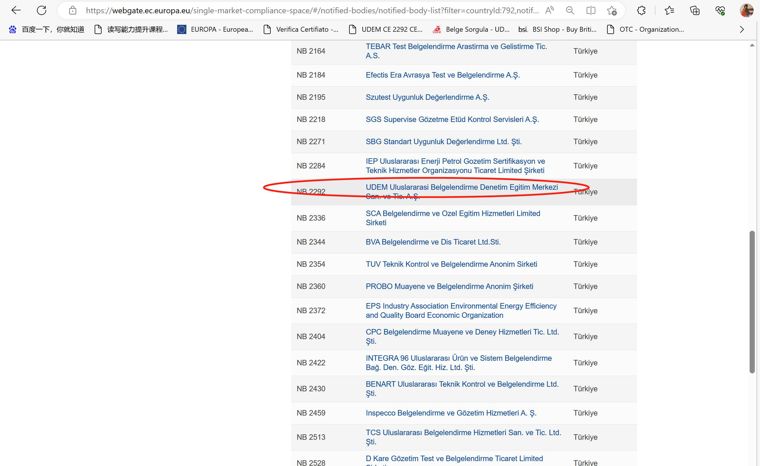Select the NB 2284 cell

tap(311, 166)
